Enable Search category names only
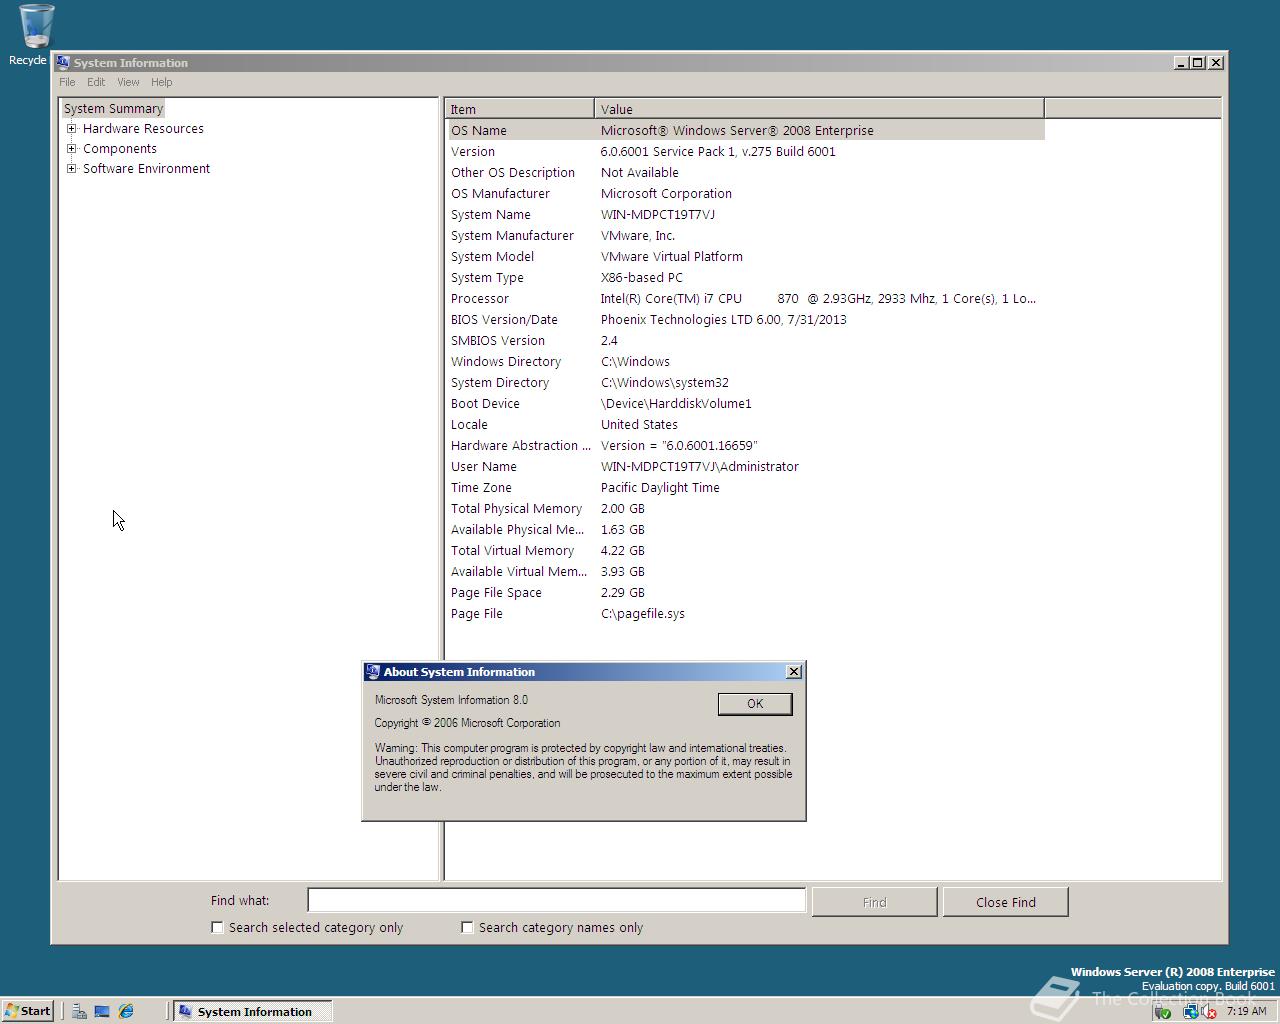The image size is (1280, 1024). 467,927
